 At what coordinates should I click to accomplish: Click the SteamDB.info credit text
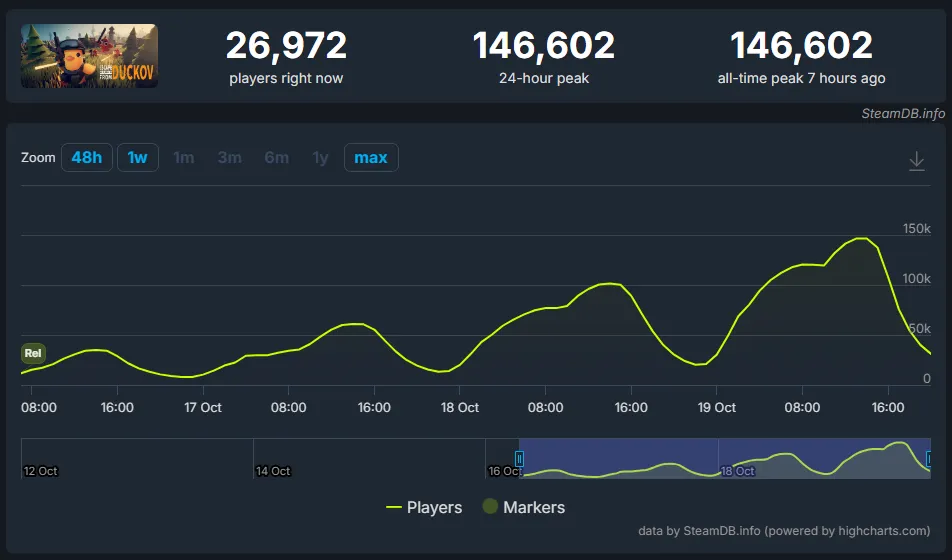pyautogui.click(x=902, y=113)
